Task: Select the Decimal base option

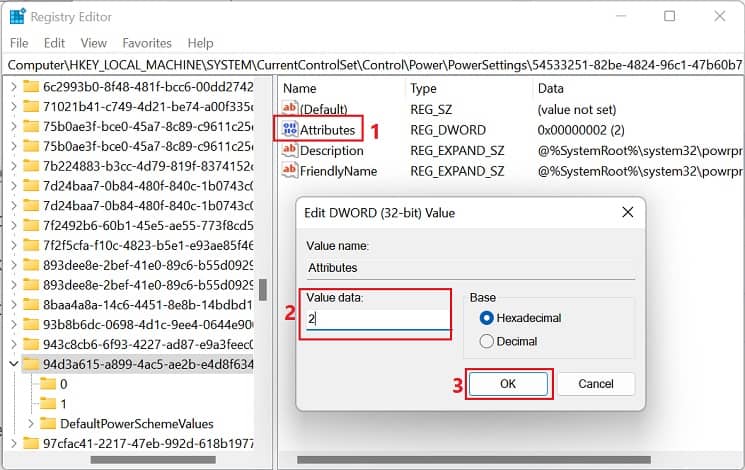Action: (487, 341)
